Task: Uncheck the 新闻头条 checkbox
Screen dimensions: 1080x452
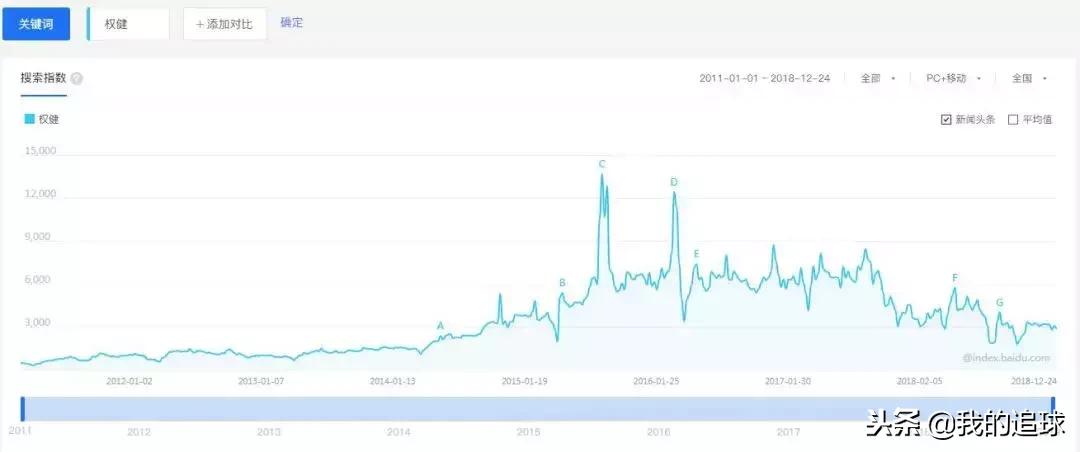Action: (x=946, y=120)
